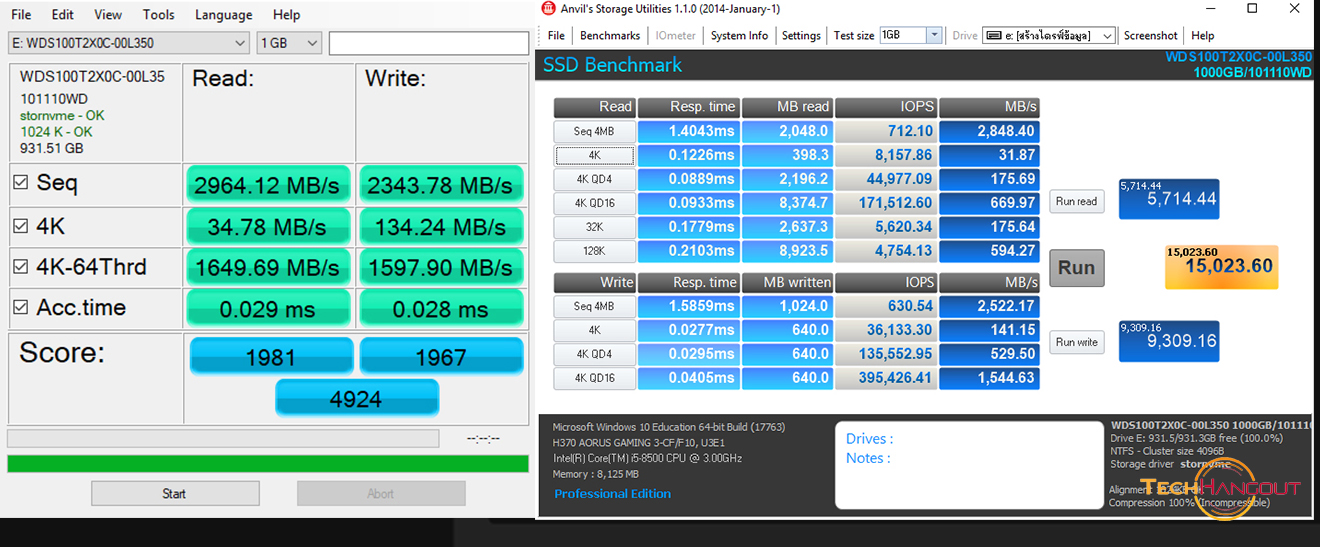Click the Write column header in Anvil's
Viewport: 1320px width, 547px height.
[594, 282]
